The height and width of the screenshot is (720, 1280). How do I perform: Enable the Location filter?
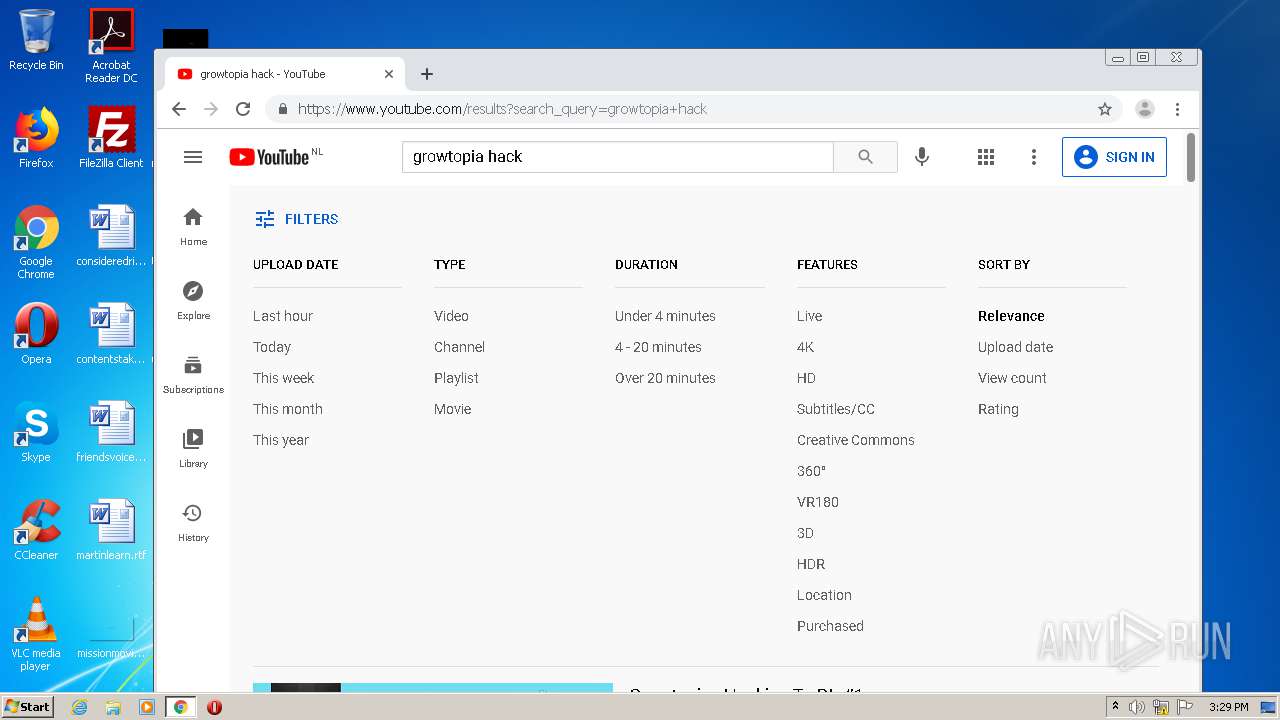click(x=824, y=595)
